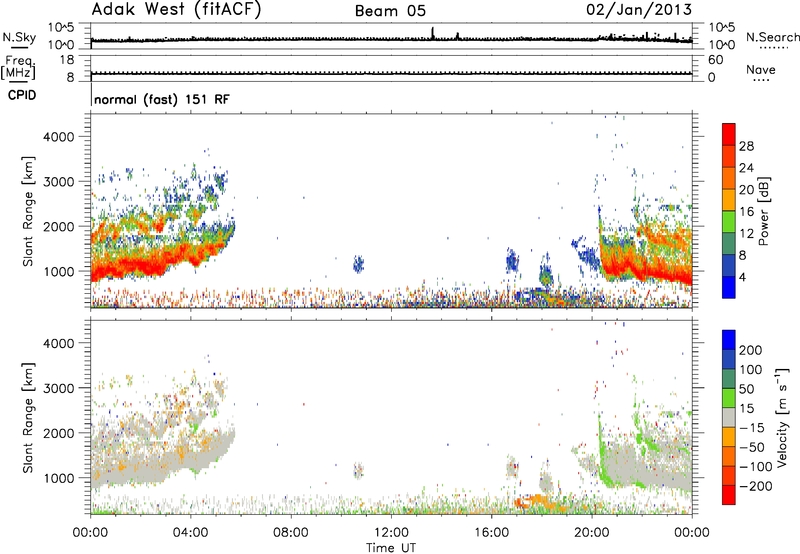Viewport: 800px width, 554px height.
Task: Click the "Time UT" axis label
Action: tap(391, 548)
